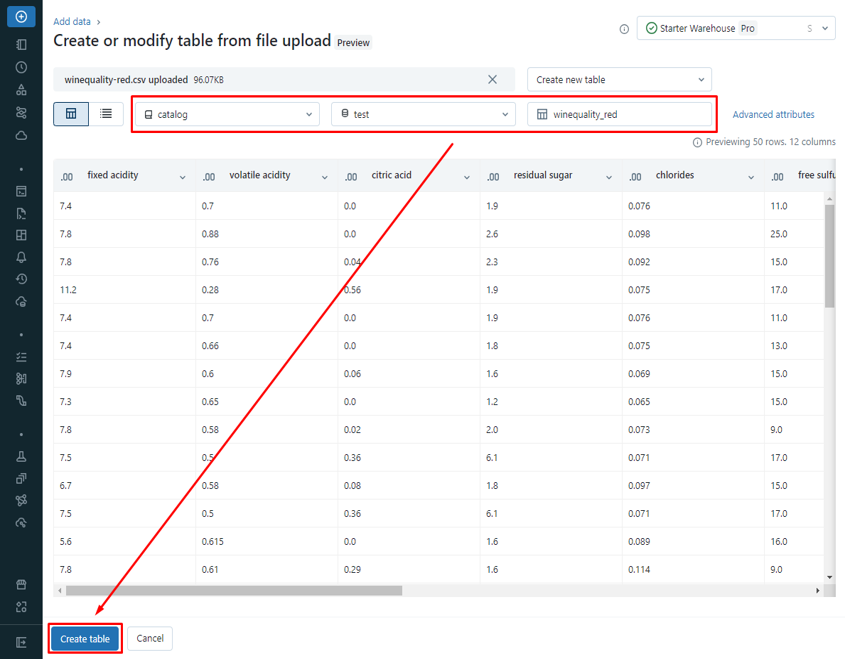Open Advanced attributes link
The image size is (845, 659).
click(x=773, y=114)
